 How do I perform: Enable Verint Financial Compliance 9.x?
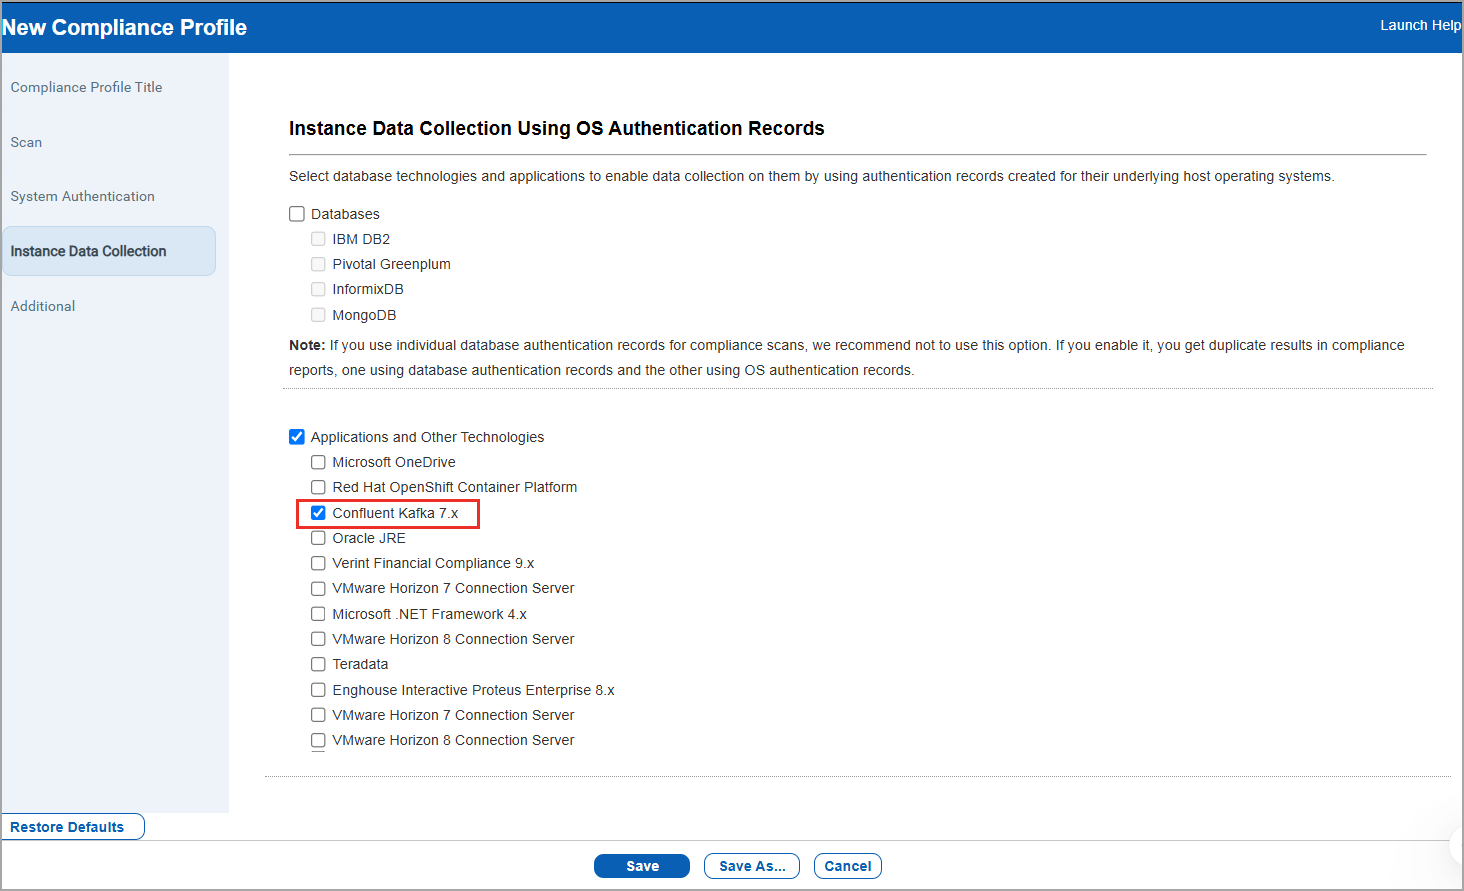click(318, 562)
